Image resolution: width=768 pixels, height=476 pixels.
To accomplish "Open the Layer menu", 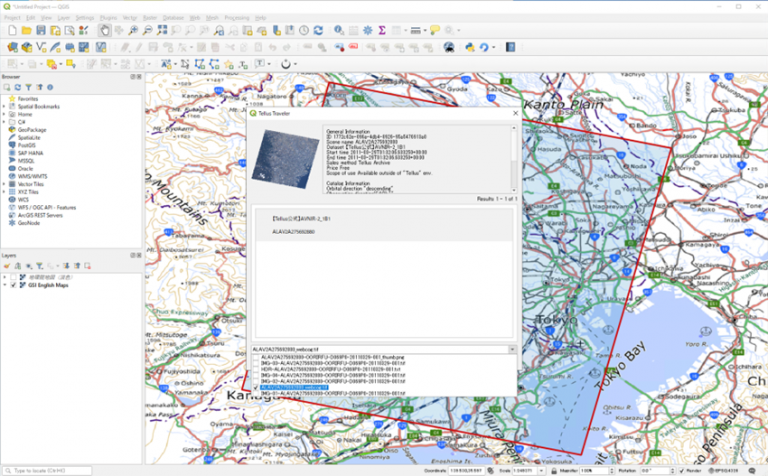I will coord(64,18).
